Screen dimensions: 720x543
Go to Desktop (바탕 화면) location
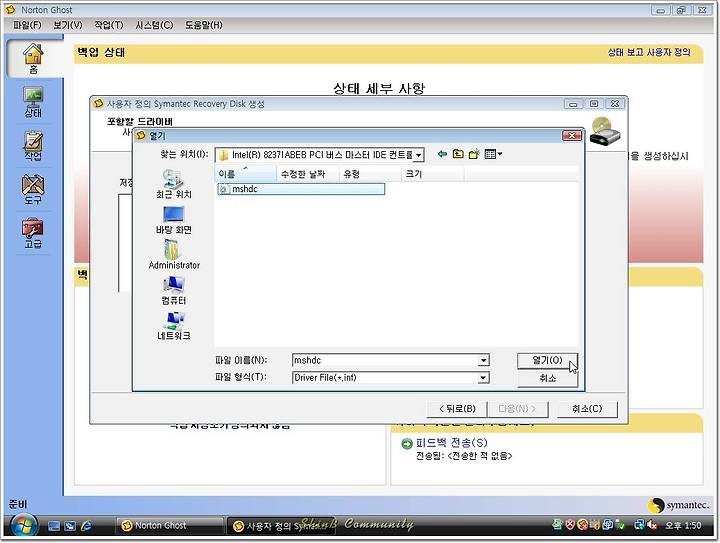[x=174, y=220]
